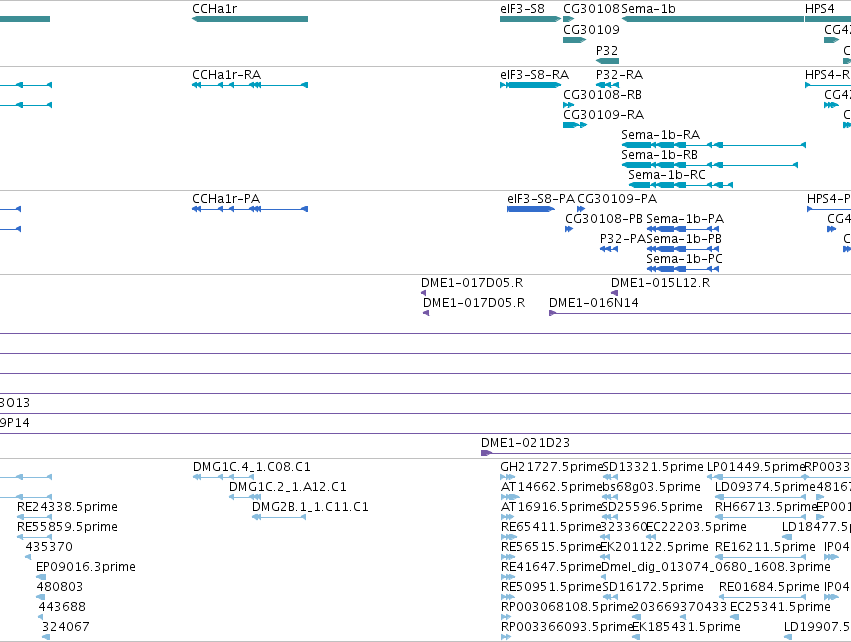Click the RE24338.5prime EST label
The width and height of the screenshot is (851, 642).
click(x=67, y=507)
